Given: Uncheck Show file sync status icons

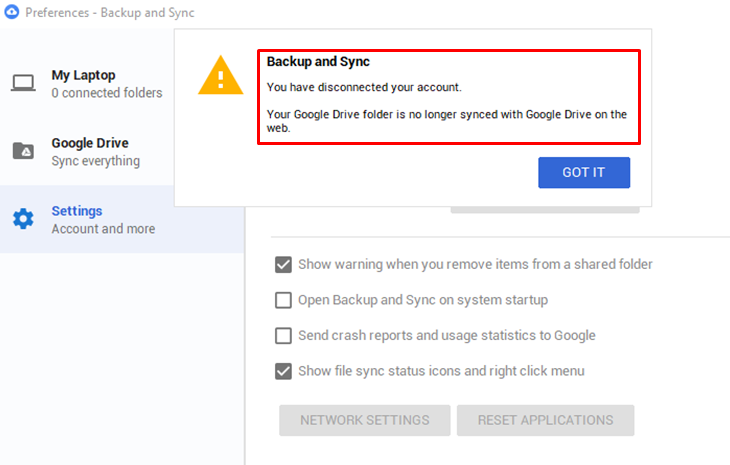Looking at the screenshot, I should (283, 371).
